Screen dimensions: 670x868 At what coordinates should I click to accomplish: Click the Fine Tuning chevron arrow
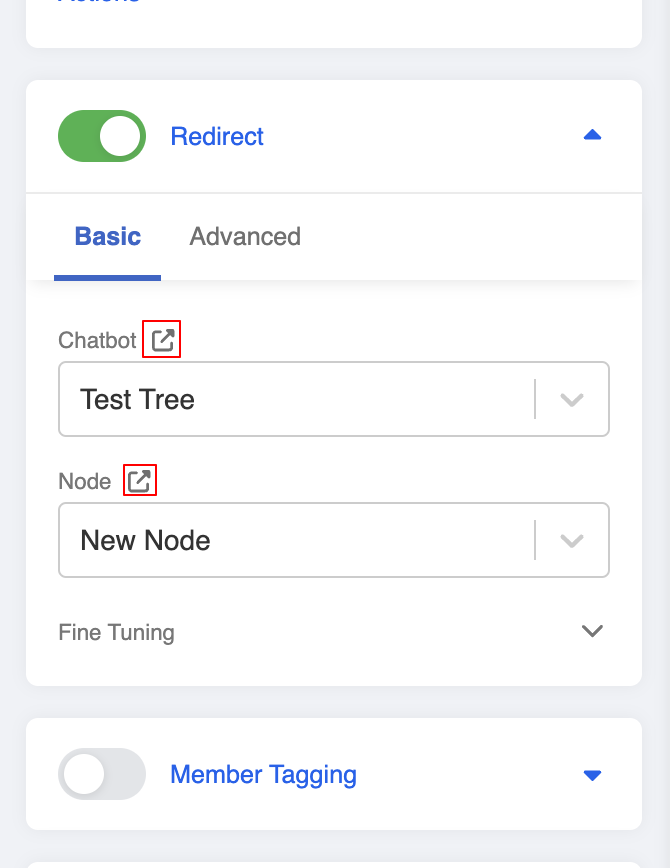coord(592,631)
